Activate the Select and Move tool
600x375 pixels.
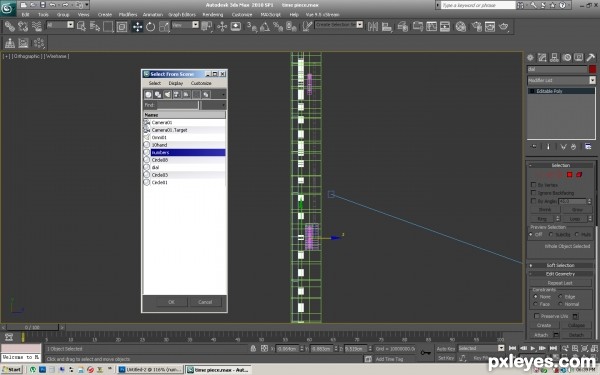click(x=137, y=26)
